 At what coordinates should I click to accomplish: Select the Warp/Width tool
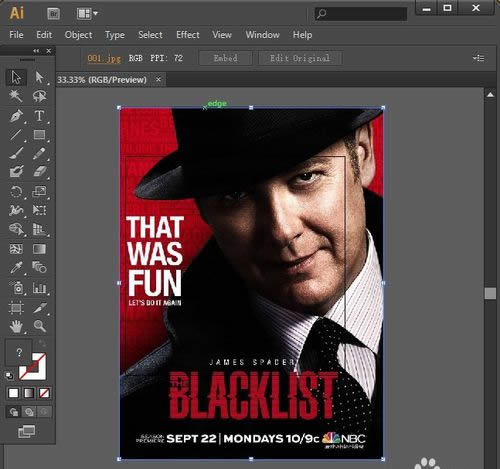16,210
